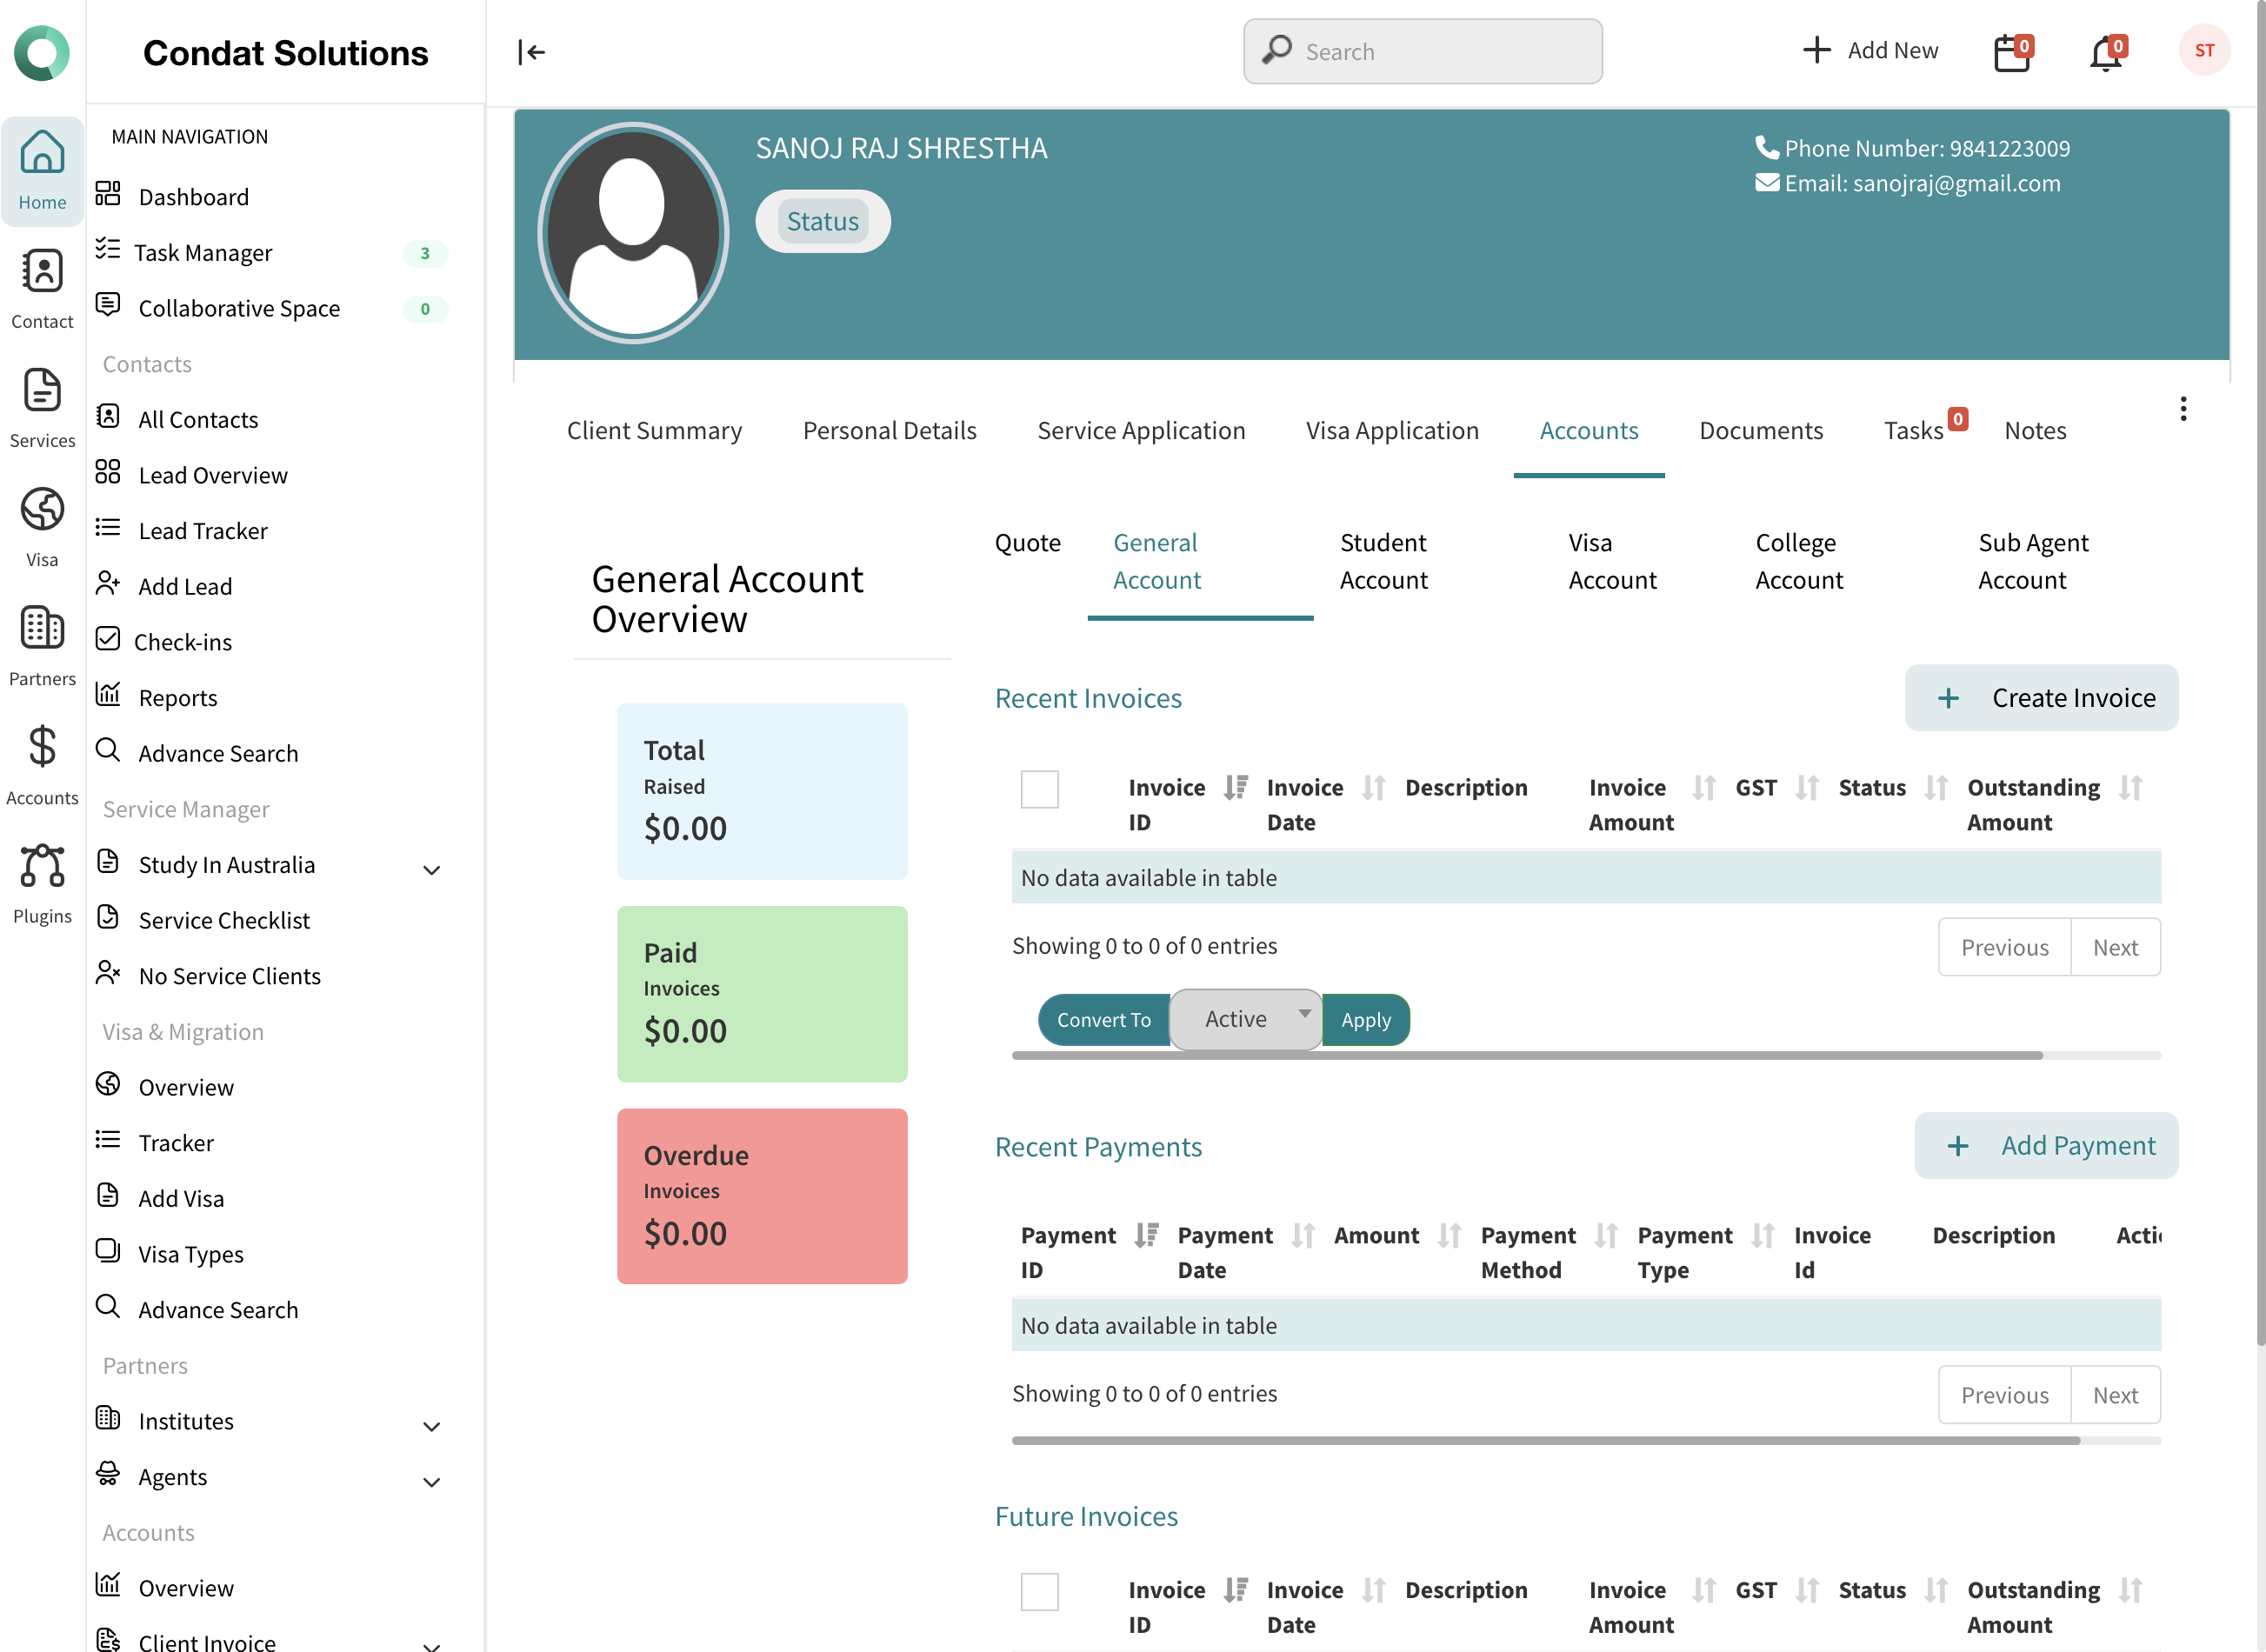The image size is (2266, 1652).
Task: Switch to the Tasks tab
Action: point(1913,430)
